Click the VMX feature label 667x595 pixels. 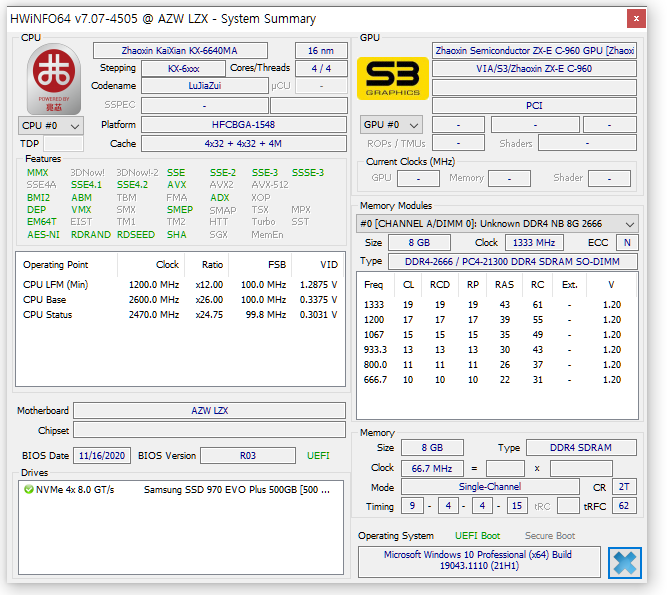[x=81, y=210]
